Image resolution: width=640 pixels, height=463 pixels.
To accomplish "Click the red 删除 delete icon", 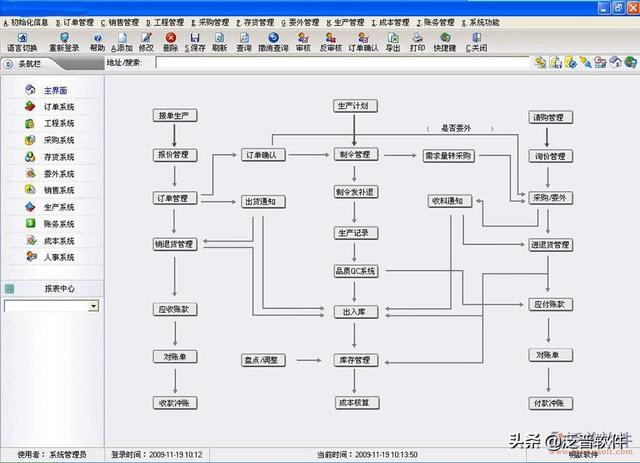I will tap(171, 38).
